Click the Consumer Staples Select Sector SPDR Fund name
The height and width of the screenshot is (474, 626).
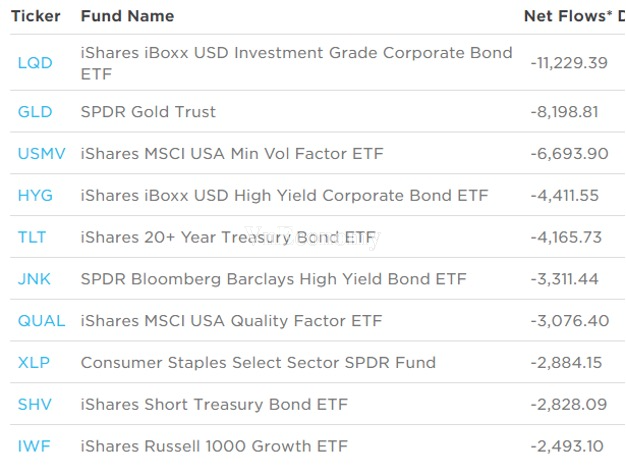point(258,363)
